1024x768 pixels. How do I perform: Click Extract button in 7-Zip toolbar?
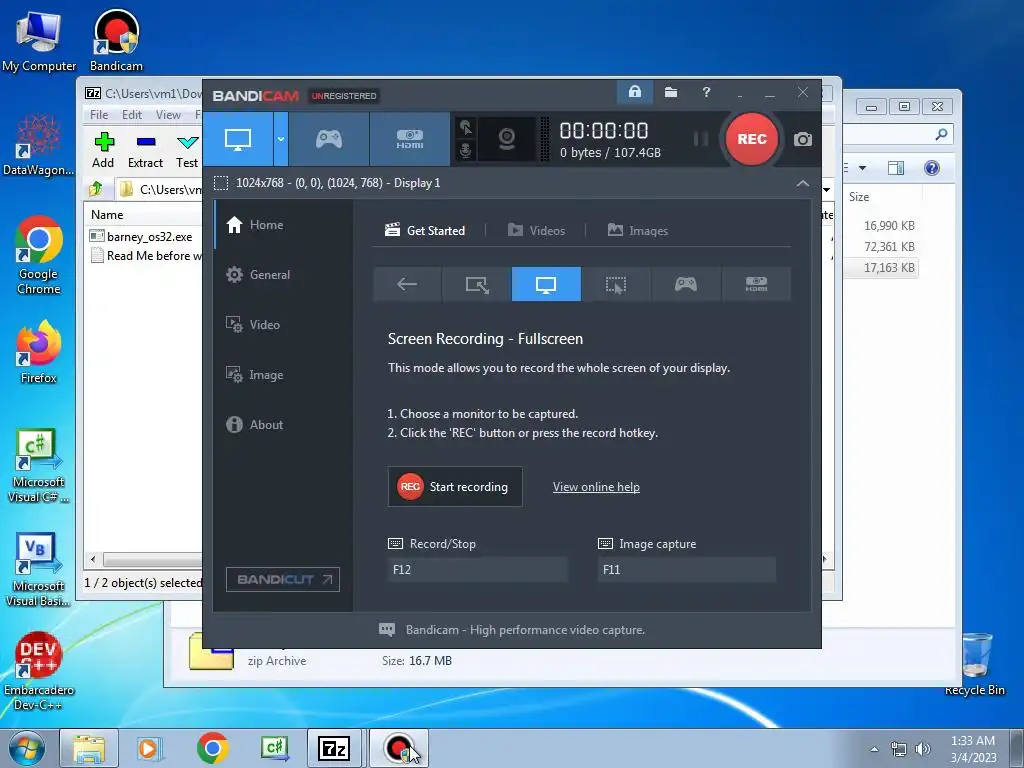pos(145,150)
